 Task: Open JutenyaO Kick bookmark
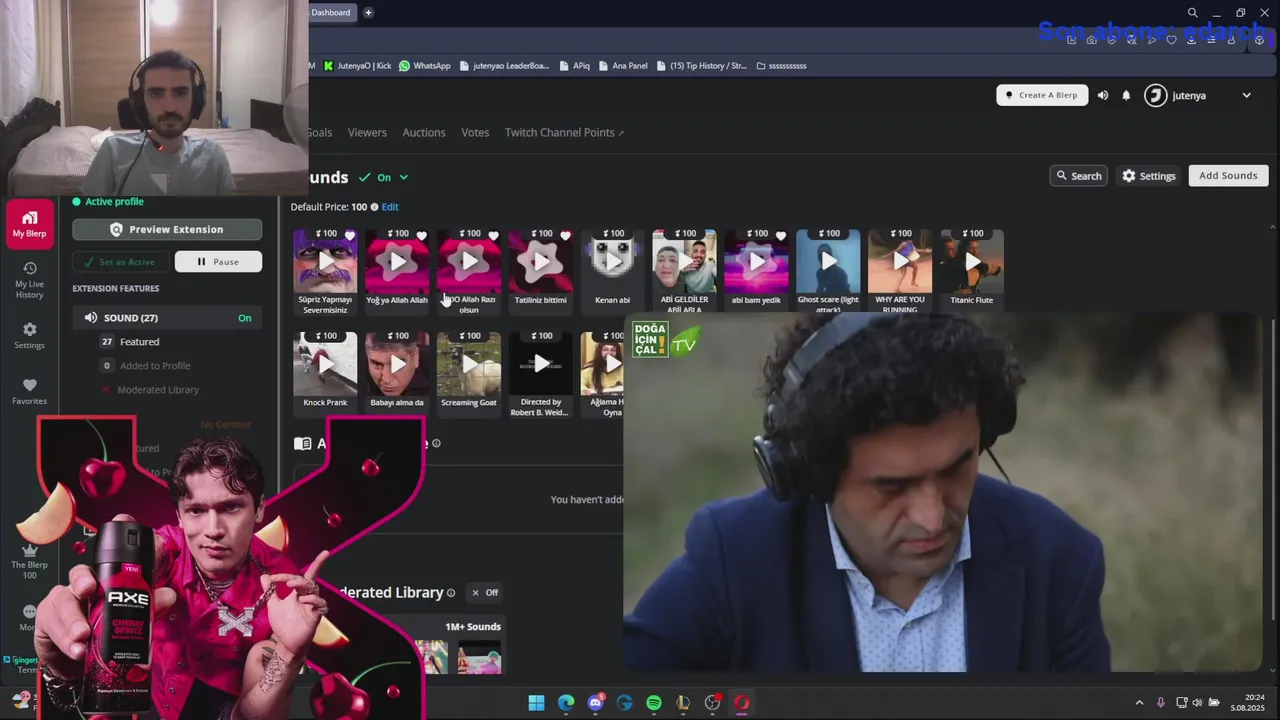(357, 66)
